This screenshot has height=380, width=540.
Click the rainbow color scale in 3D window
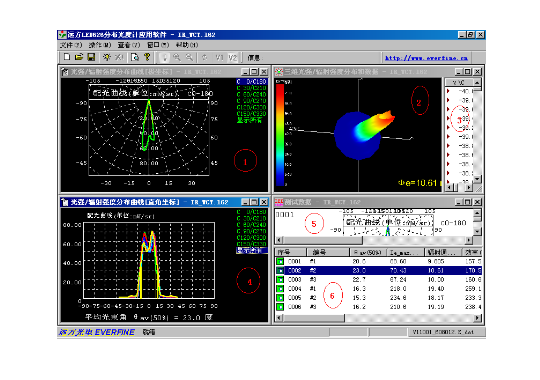click(280, 135)
